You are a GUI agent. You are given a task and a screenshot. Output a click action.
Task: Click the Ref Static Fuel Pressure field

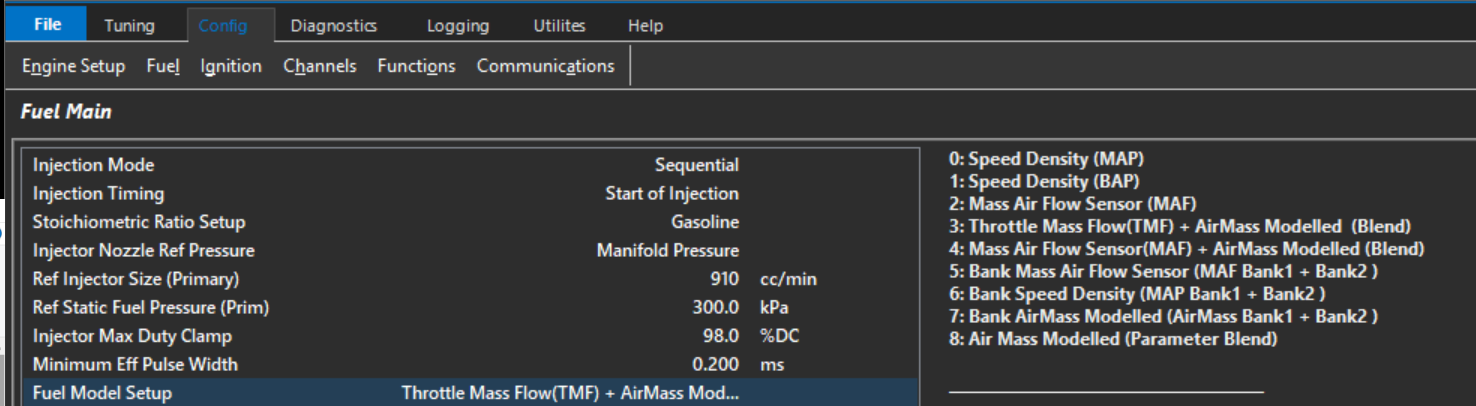coord(715,307)
